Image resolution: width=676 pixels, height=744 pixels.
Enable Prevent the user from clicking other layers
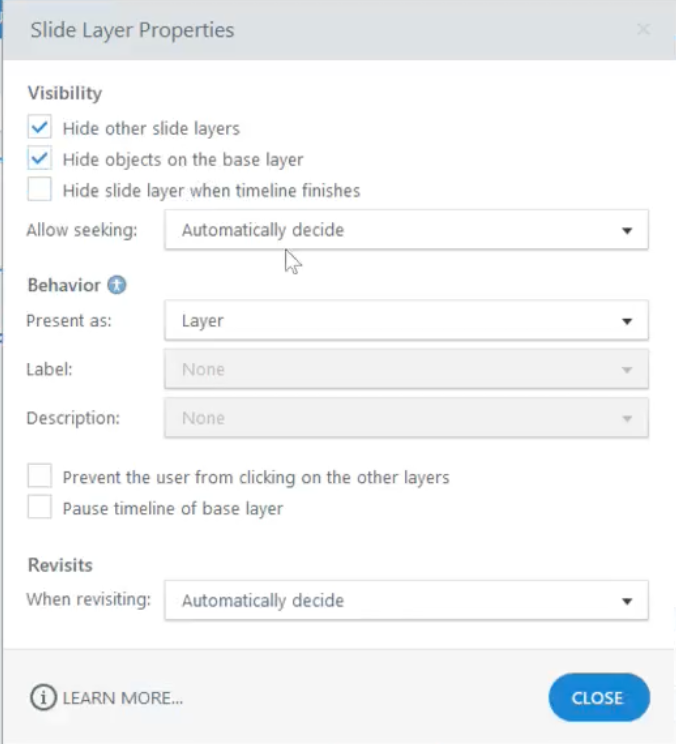(40, 476)
